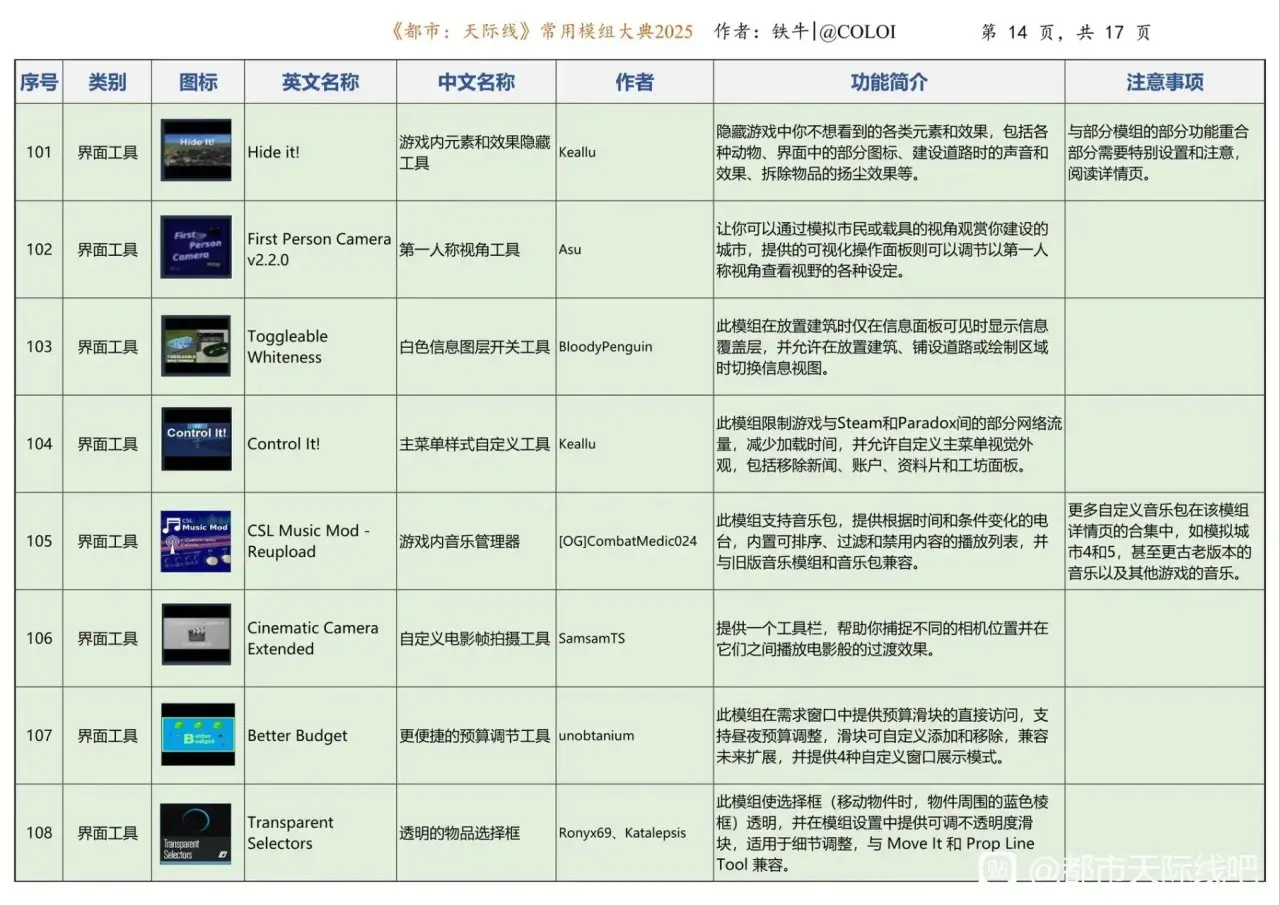Screen dimensions: 1280x905
Task: Click author name unobtanium
Action: 596,736
